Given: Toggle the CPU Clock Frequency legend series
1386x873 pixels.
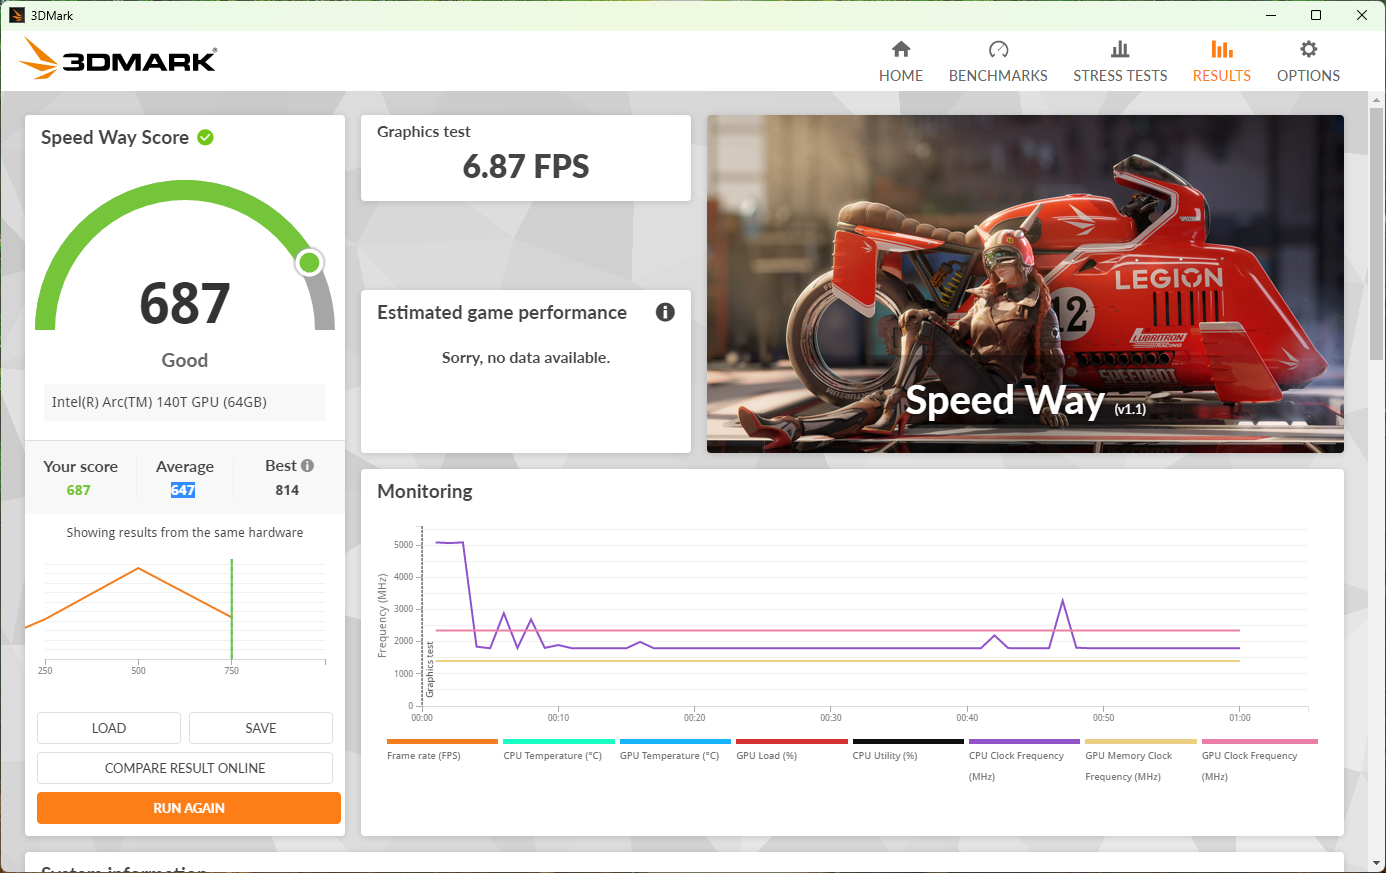Looking at the screenshot, I should coord(1016,756).
